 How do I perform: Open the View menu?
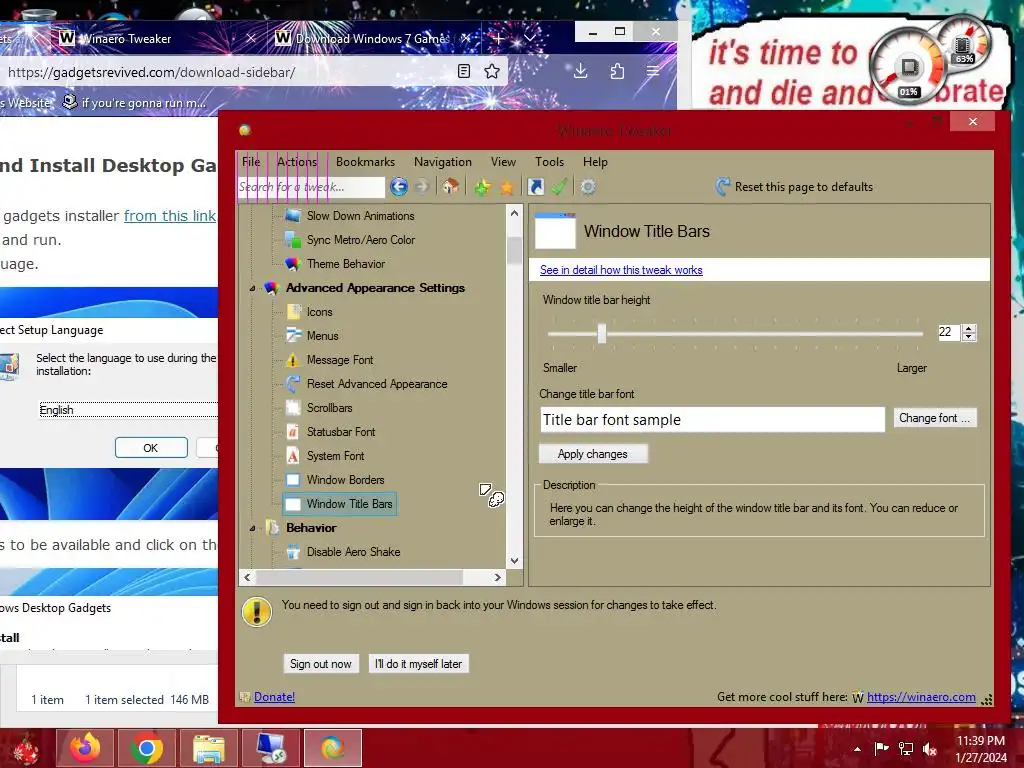pos(504,161)
